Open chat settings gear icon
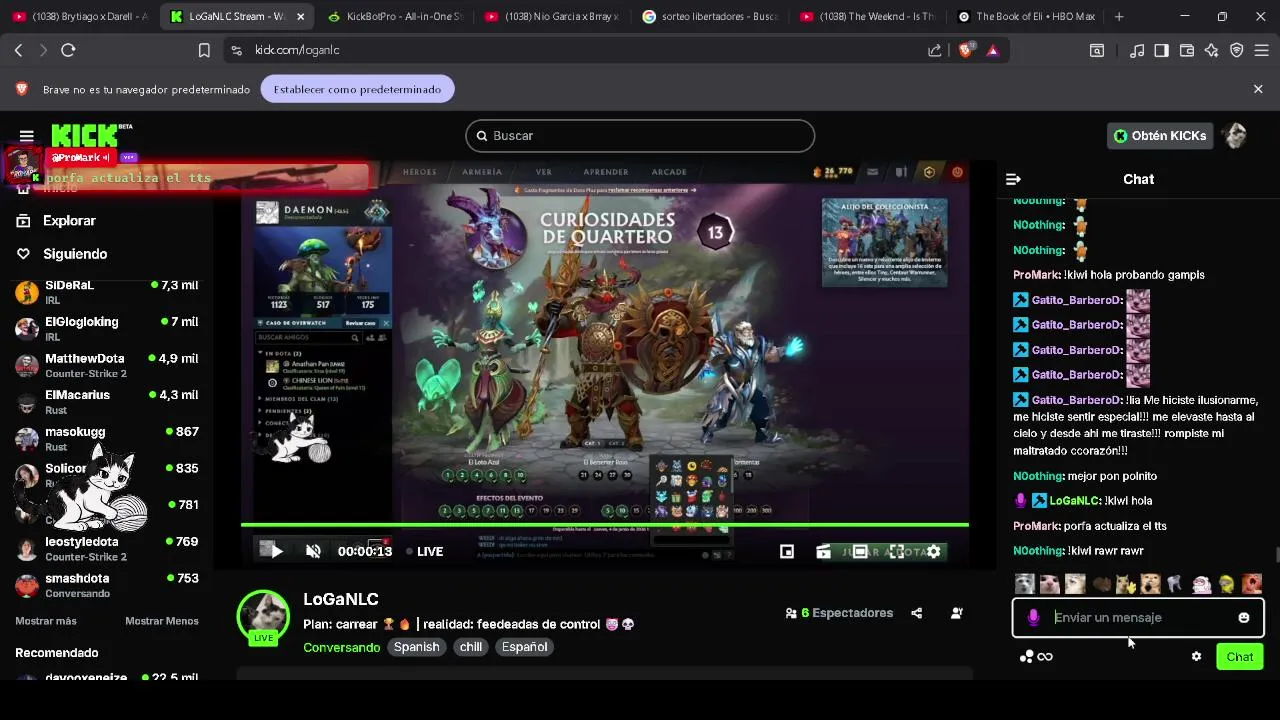1280x720 pixels. tap(1196, 657)
